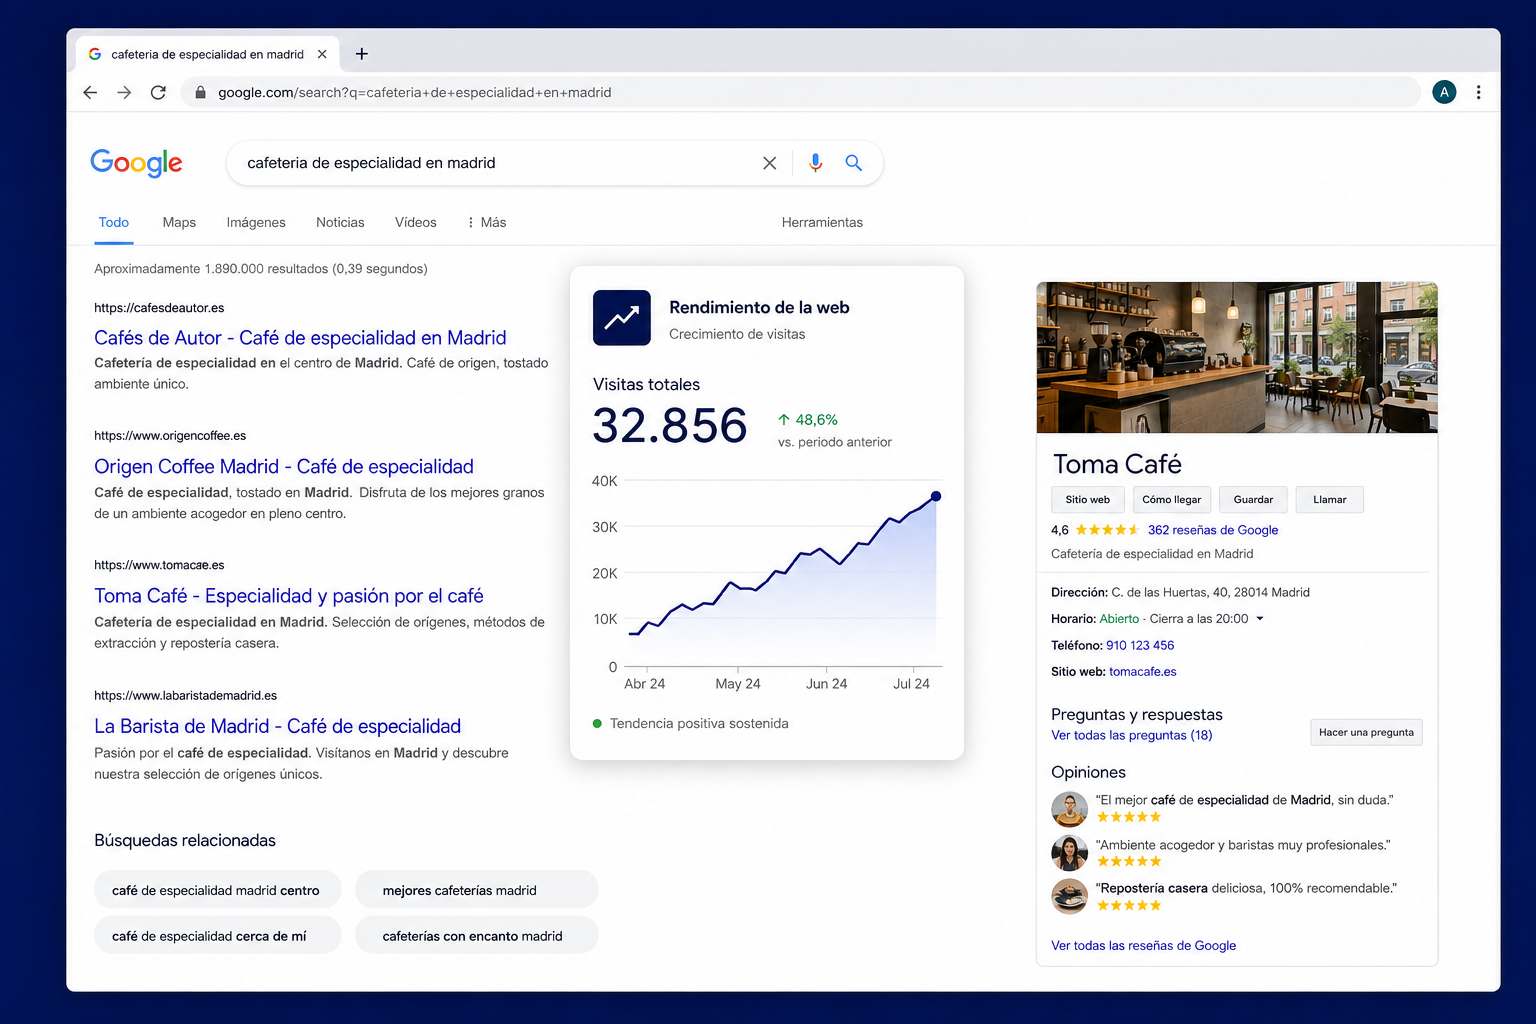1536x1024 pixels.
Task: Open Herramientas search tools
Action: point(822,222)
